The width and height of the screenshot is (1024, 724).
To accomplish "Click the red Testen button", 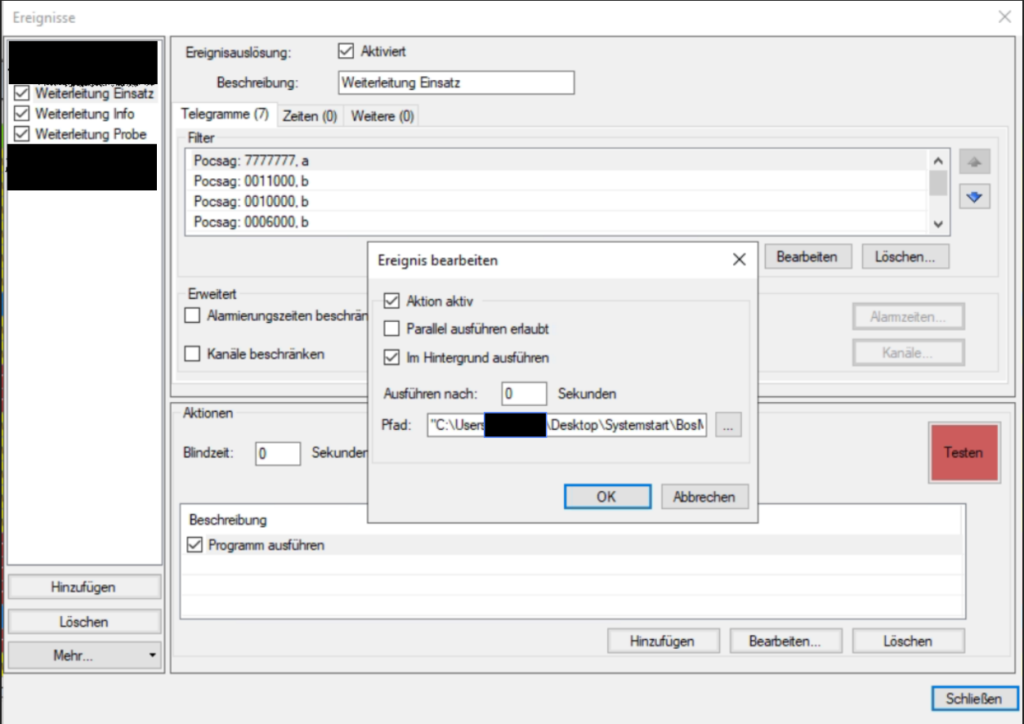I will (963, 453).
